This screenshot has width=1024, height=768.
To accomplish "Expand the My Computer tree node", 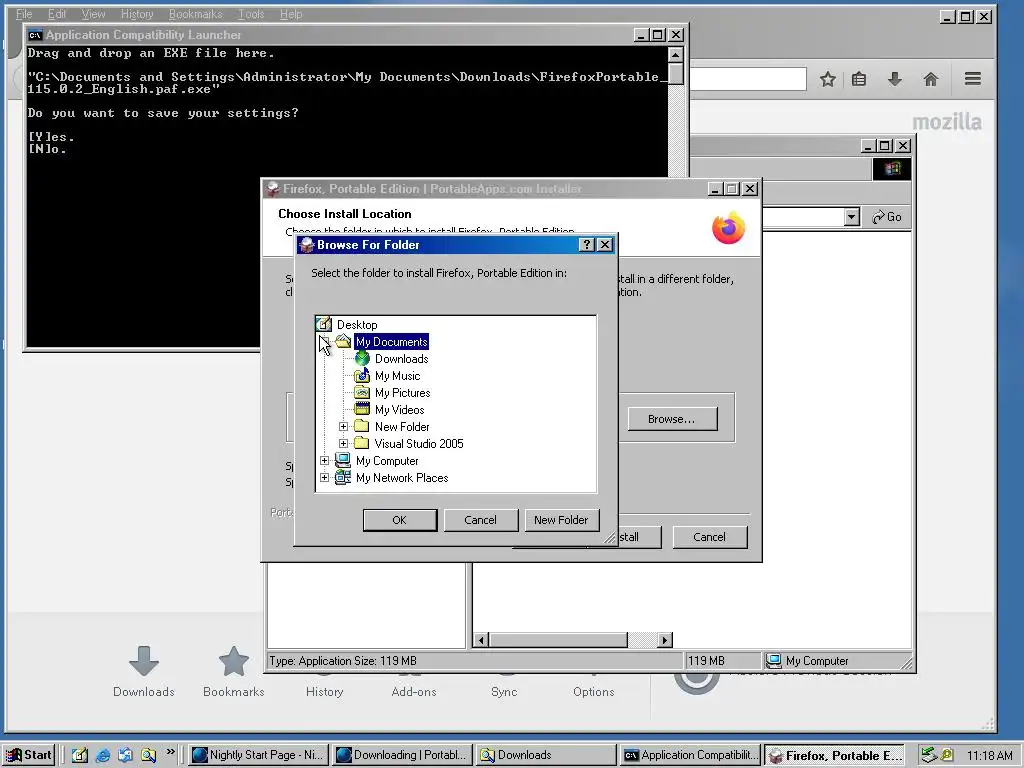I will click(325, 460).
